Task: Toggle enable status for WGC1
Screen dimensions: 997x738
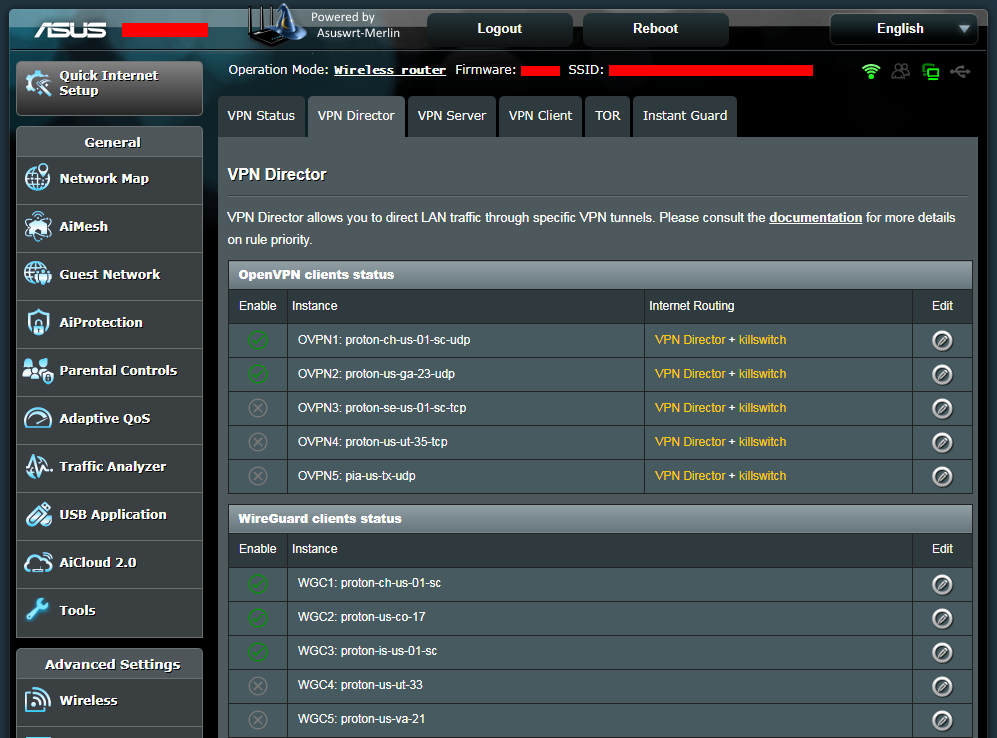Action: [258, 584]
